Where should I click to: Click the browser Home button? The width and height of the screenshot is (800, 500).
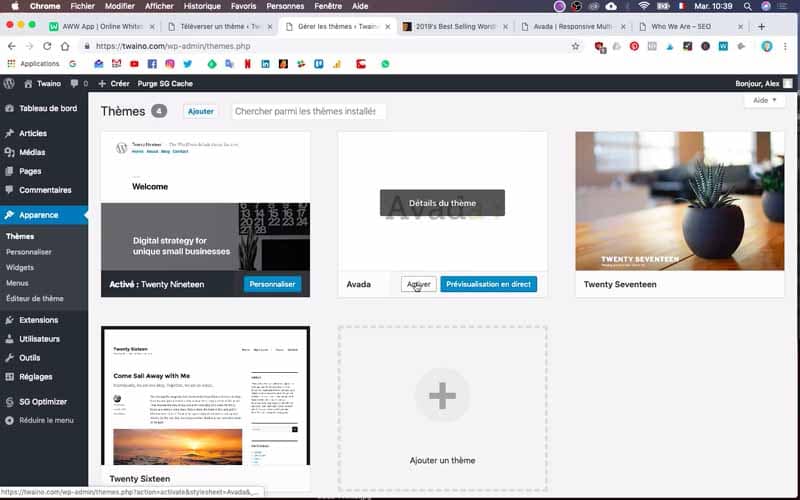pos(65,46)
